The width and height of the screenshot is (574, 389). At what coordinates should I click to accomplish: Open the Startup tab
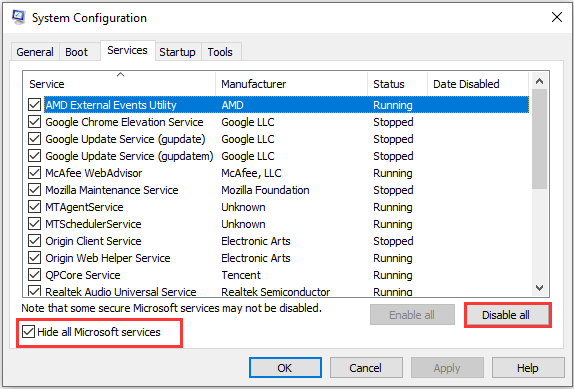pos(177,52)
